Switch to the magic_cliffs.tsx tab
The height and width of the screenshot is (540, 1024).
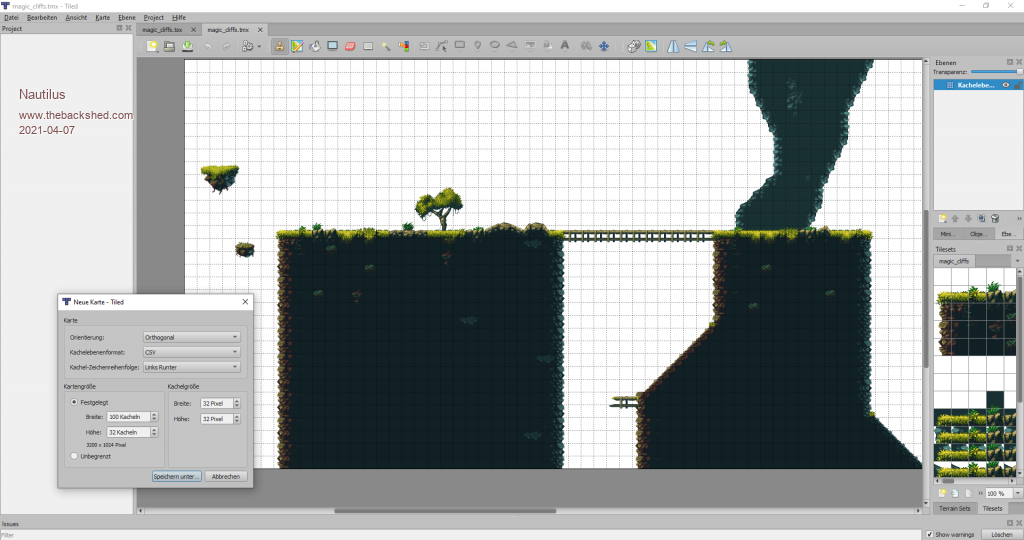click(164, 30)
